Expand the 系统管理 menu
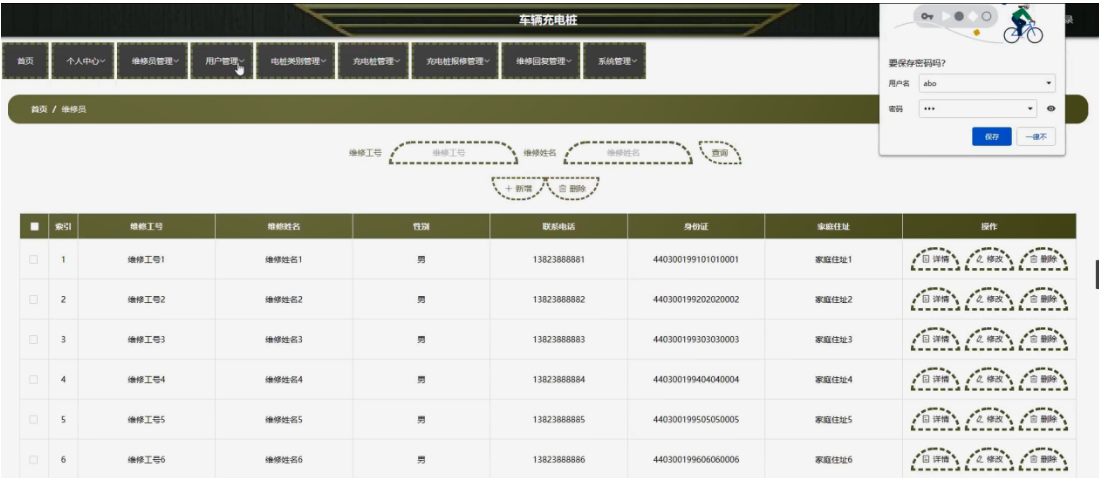Image resolution: width=1099 pixels, height=478 pixels. [x=614, y=61]
